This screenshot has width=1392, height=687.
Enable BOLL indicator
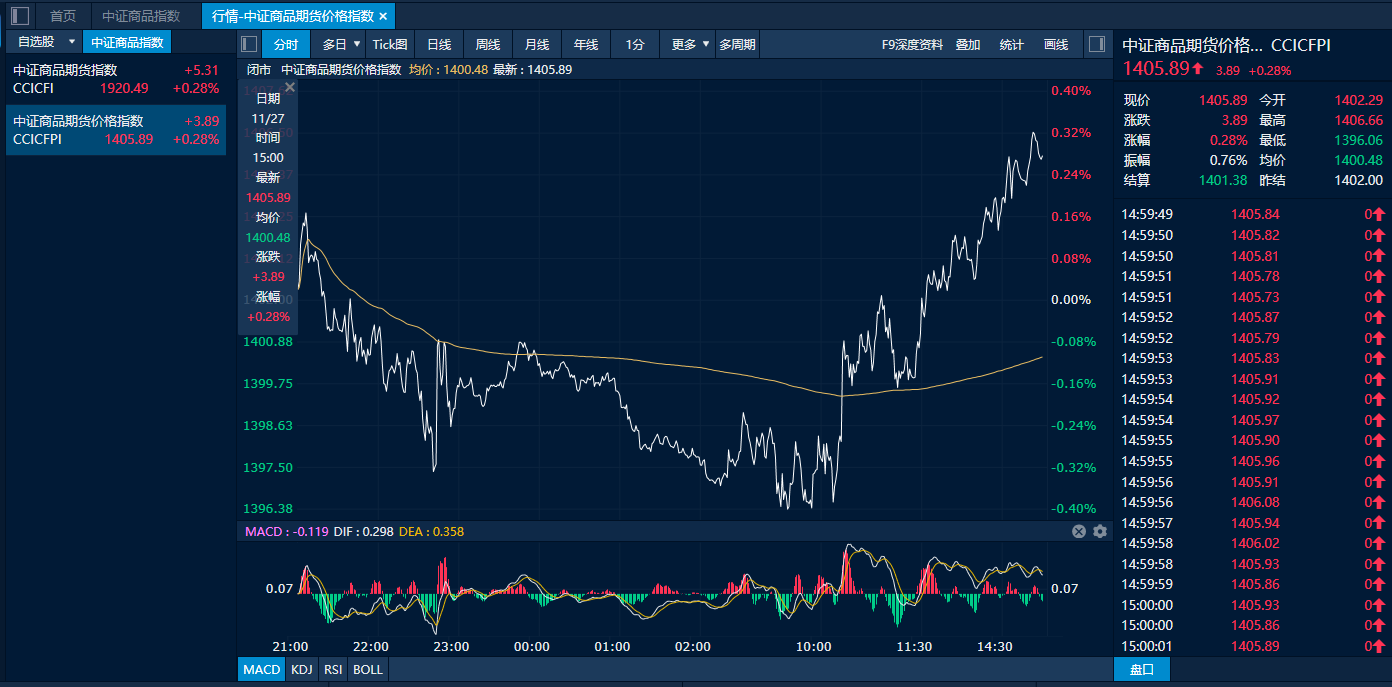click(x=368, y=669)
